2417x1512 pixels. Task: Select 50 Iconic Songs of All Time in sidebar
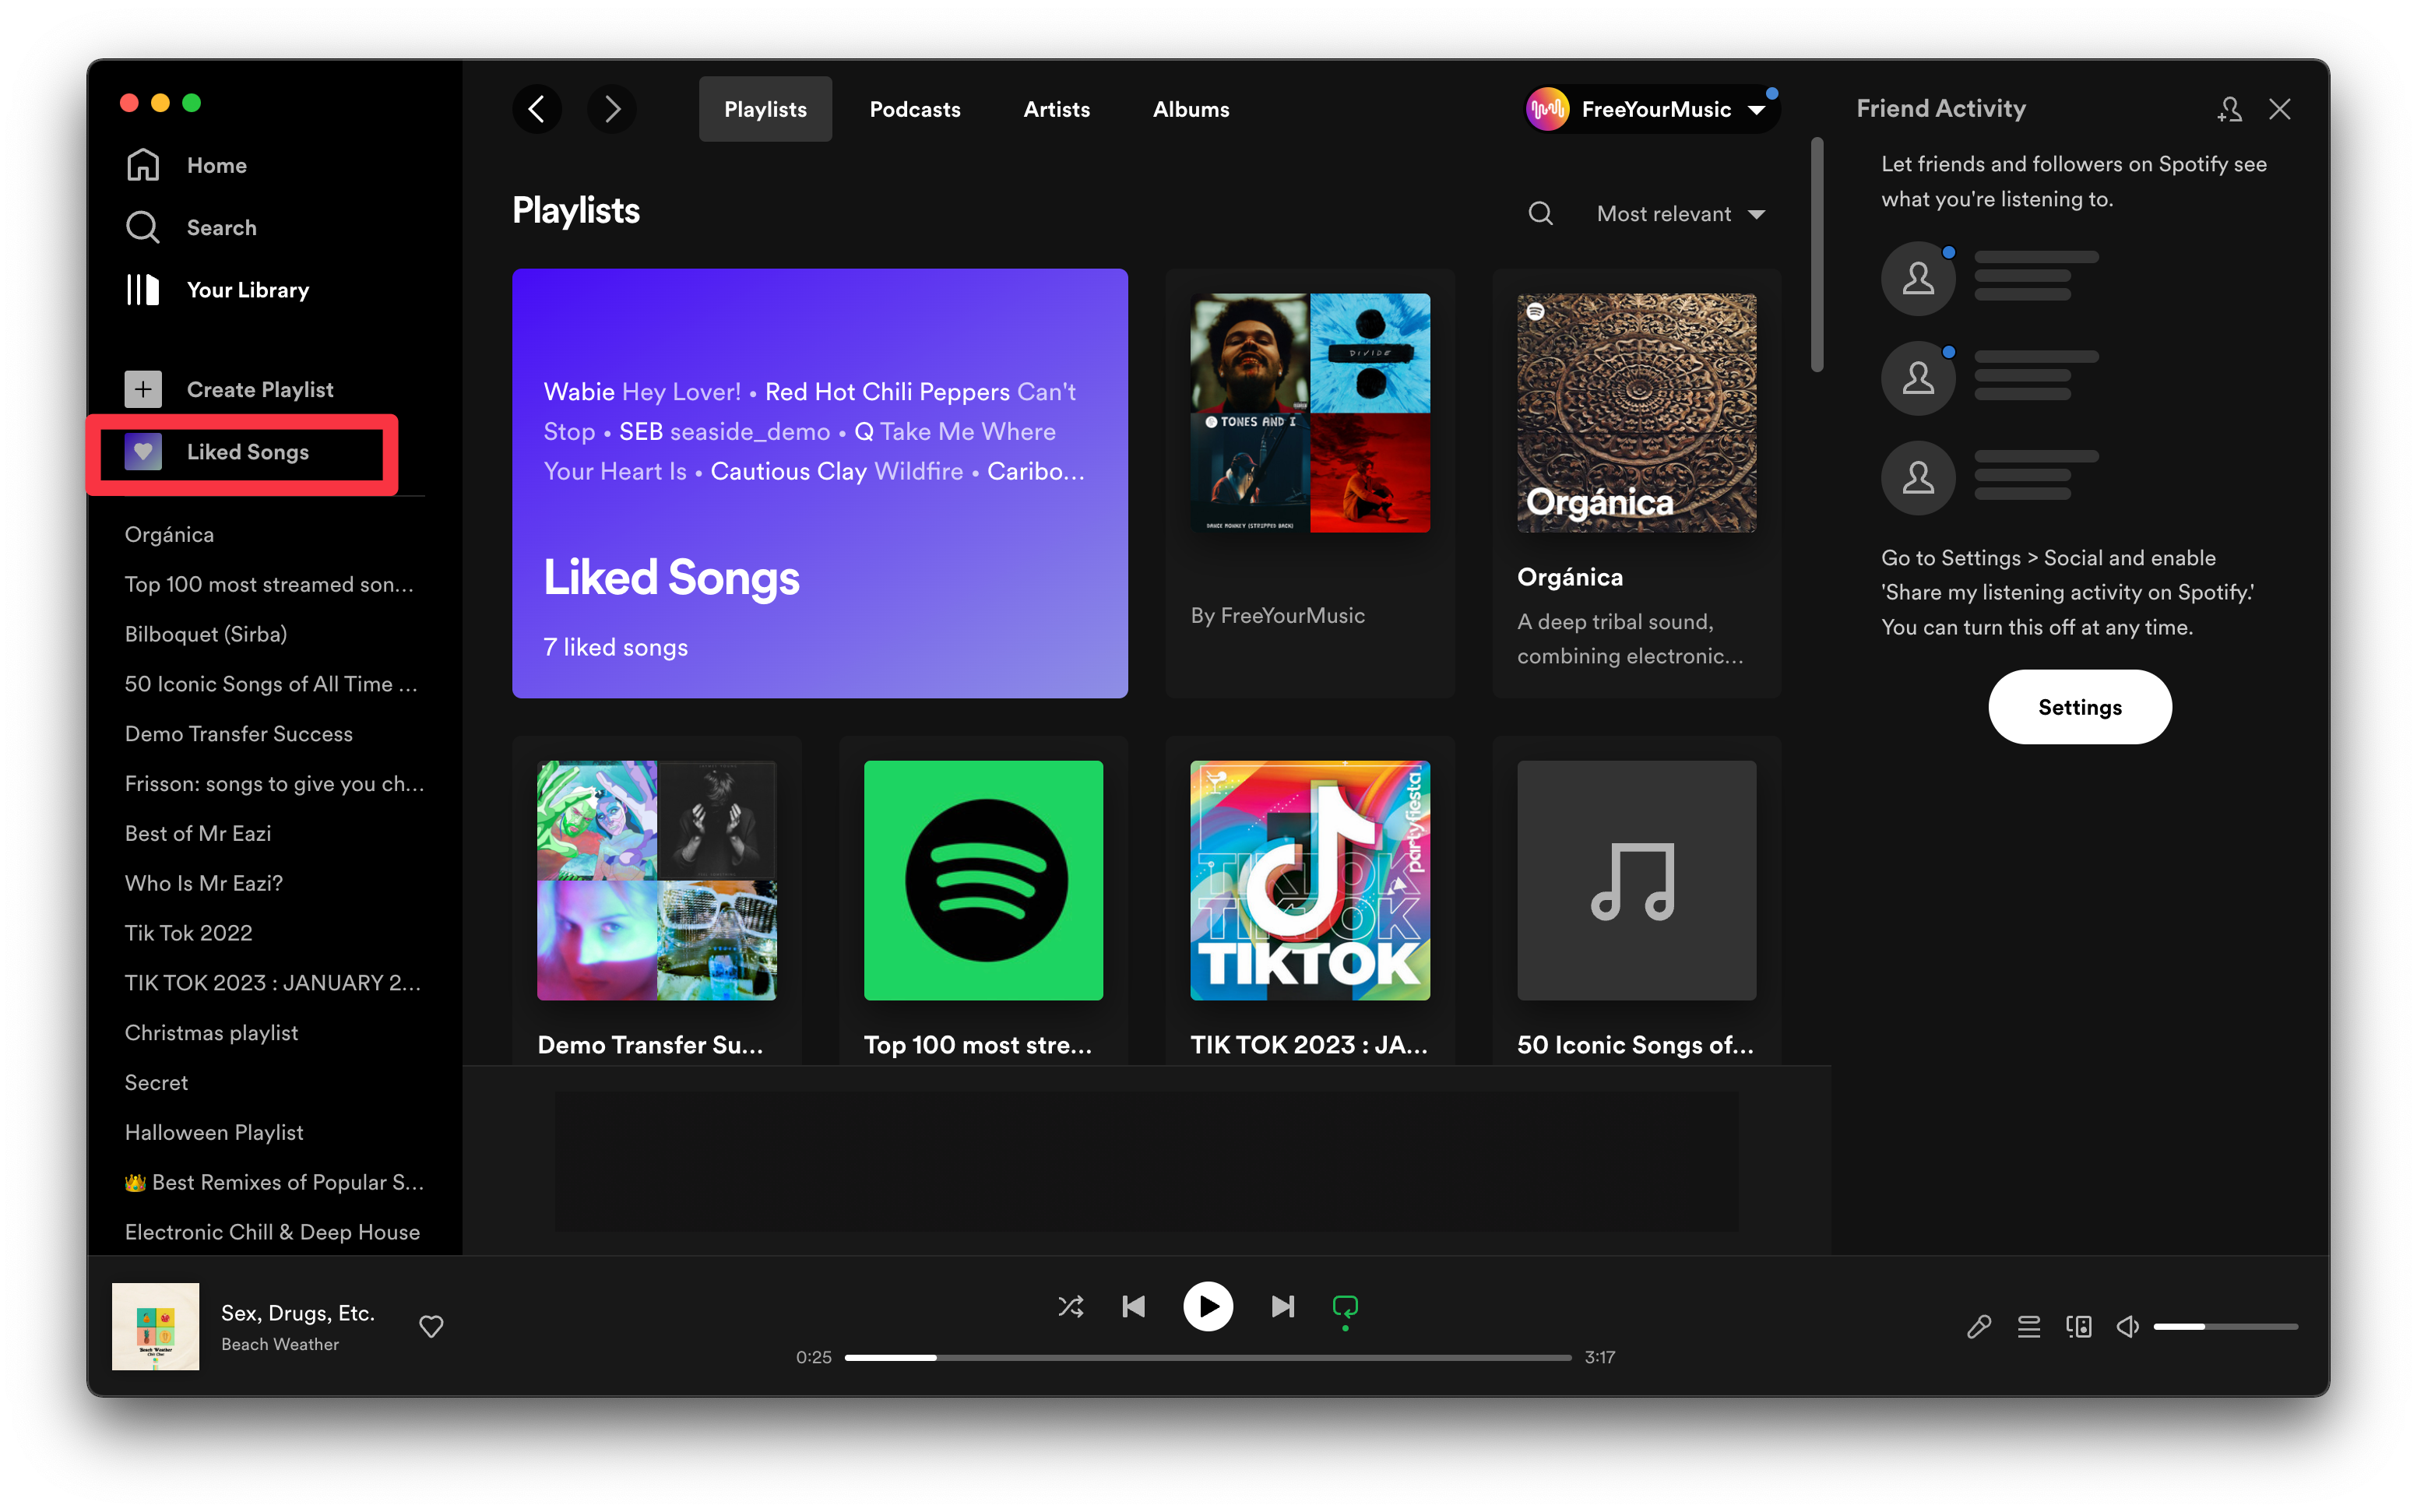(x=271, y=684)
